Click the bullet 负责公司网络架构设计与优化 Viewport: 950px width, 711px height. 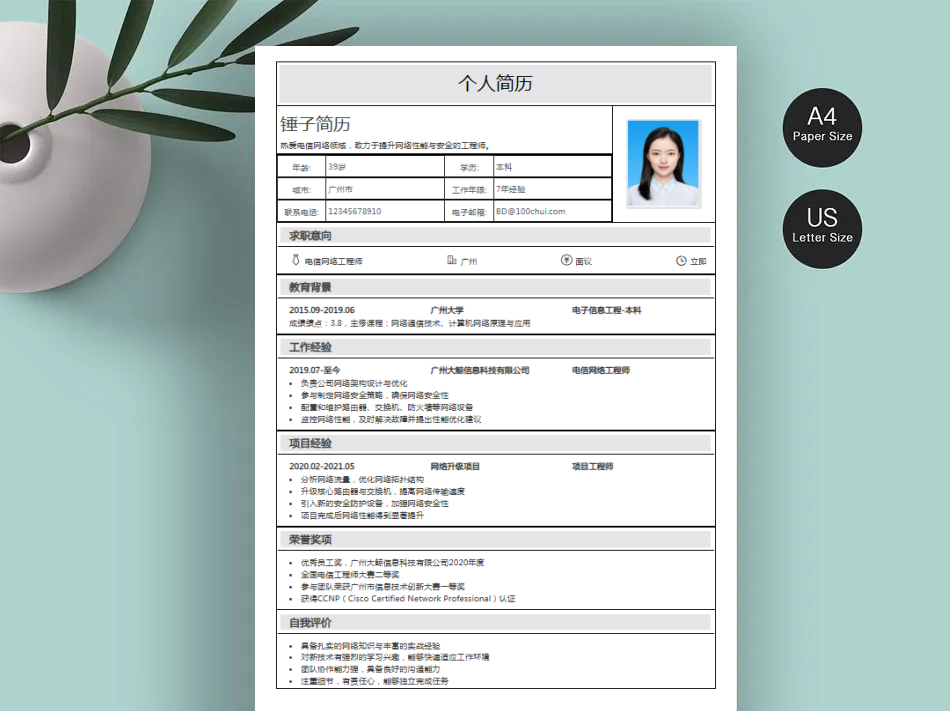click(354, 383)
